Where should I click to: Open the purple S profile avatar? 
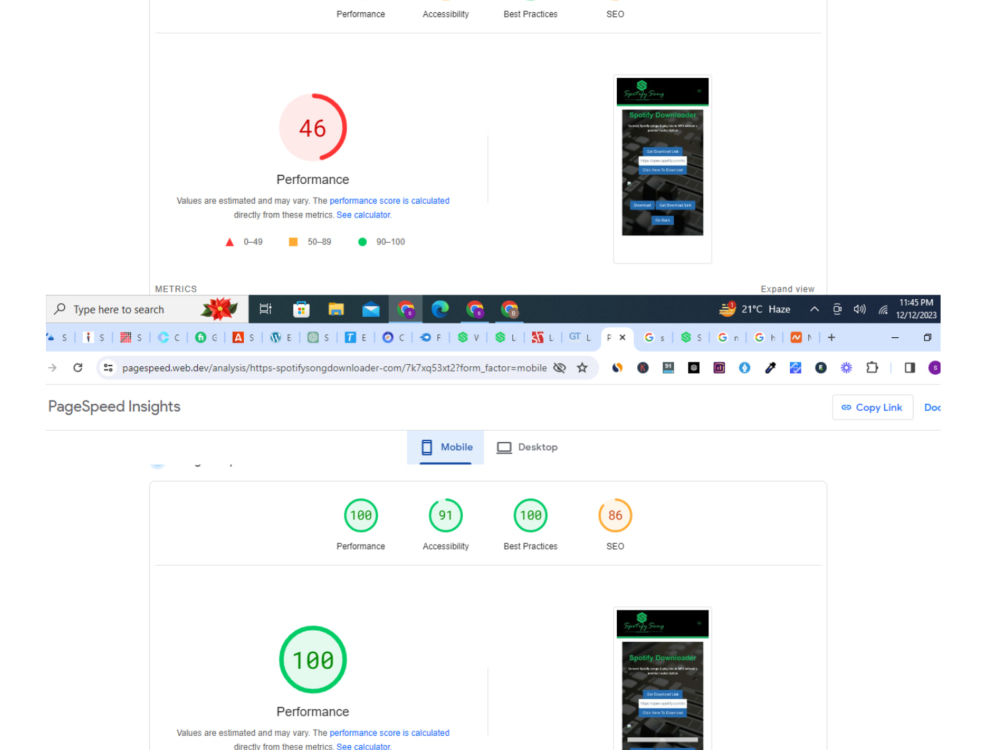point(934,368)
